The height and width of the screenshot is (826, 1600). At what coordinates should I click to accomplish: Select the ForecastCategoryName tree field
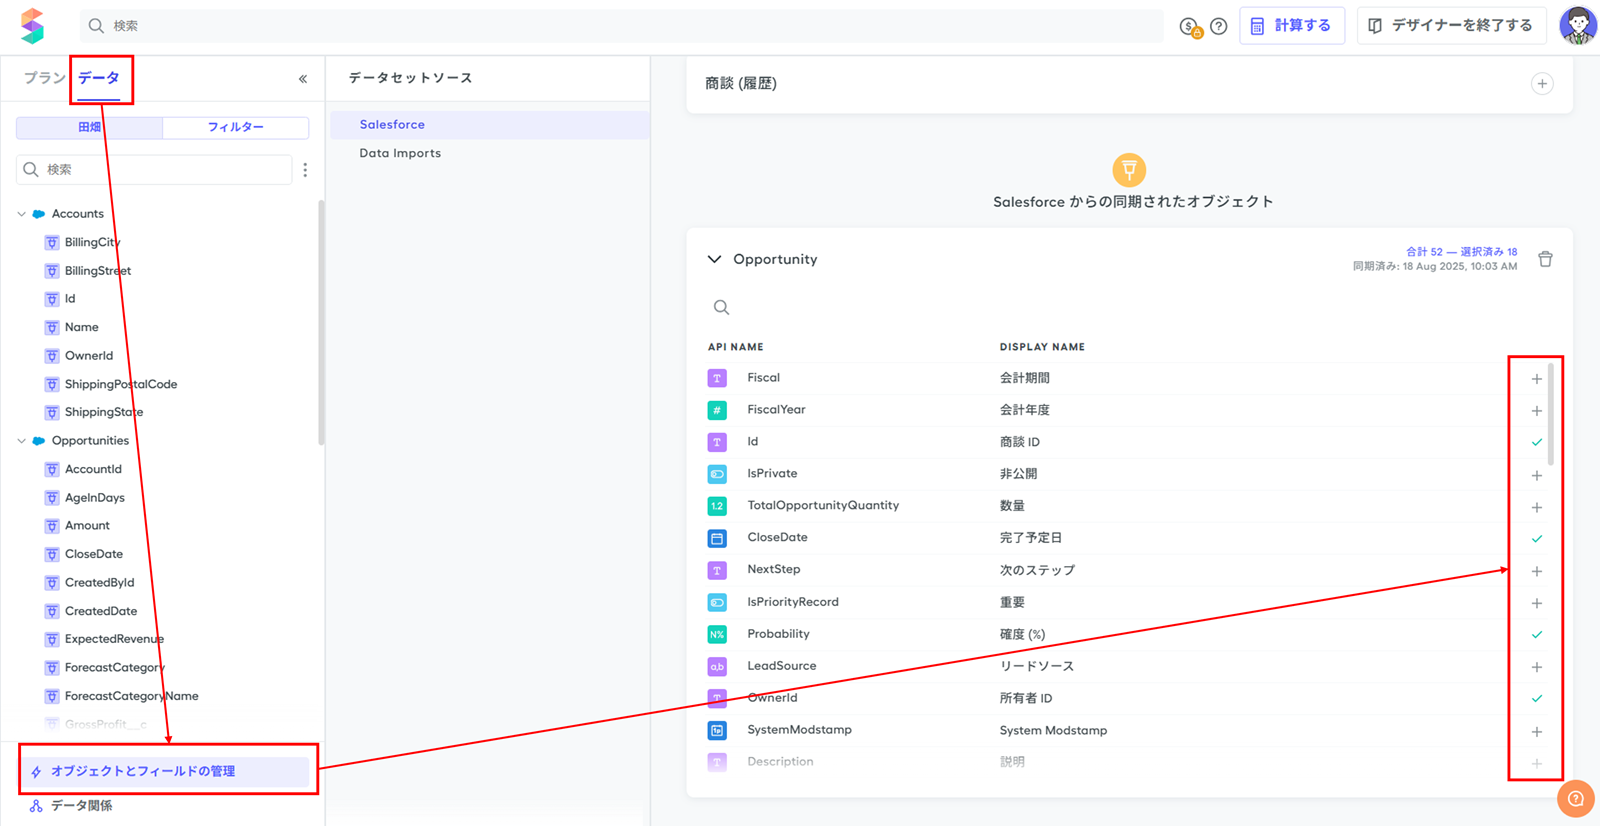[132, 696]
